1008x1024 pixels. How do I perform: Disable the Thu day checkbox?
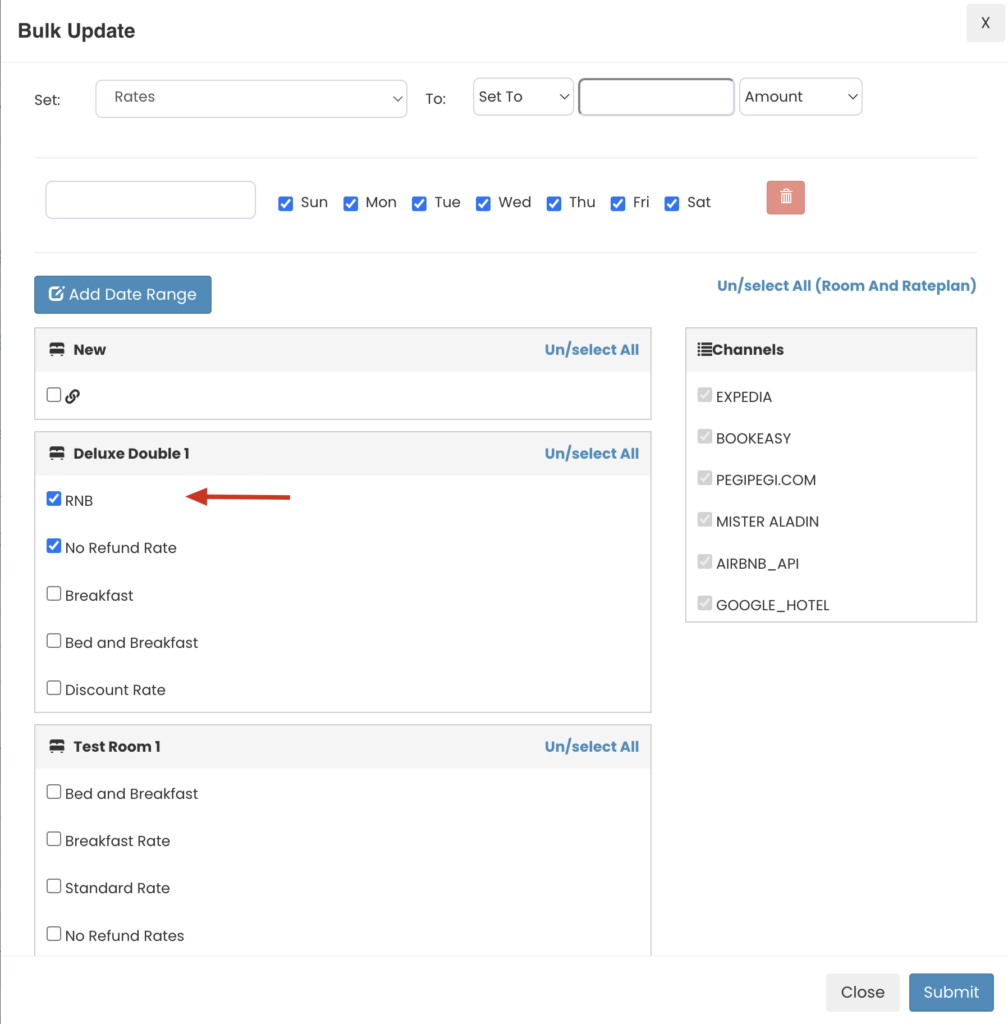click(x=554, y=203)
